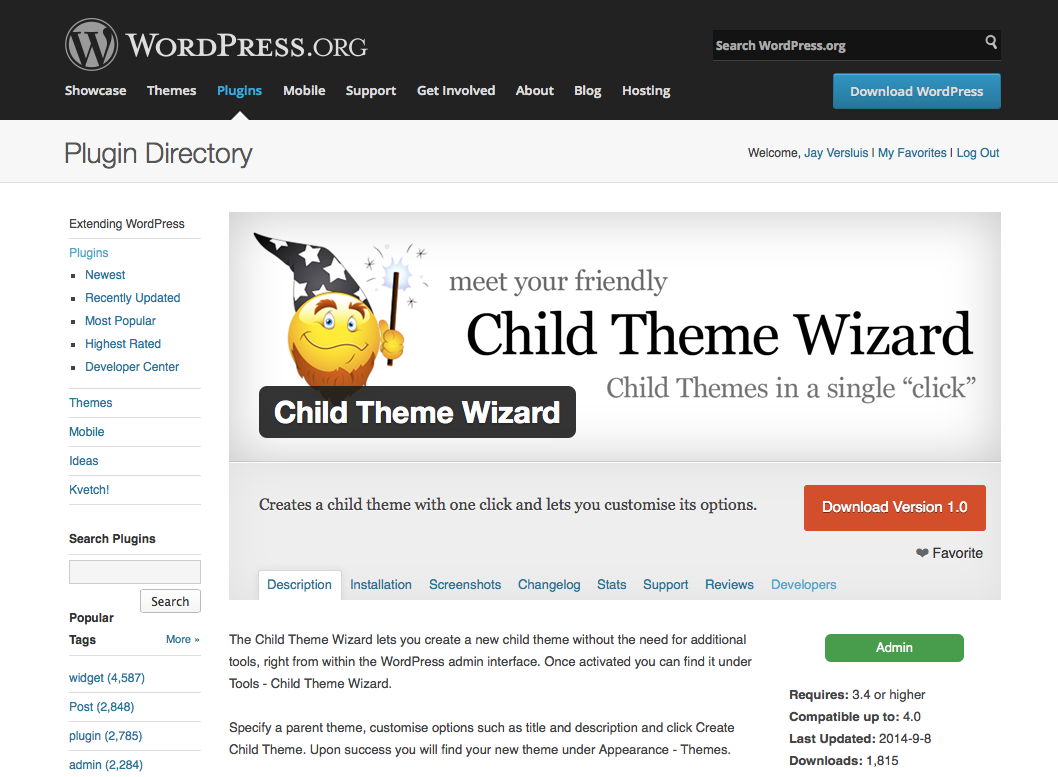
Task: Click the Log Out link
Action: 978,153
